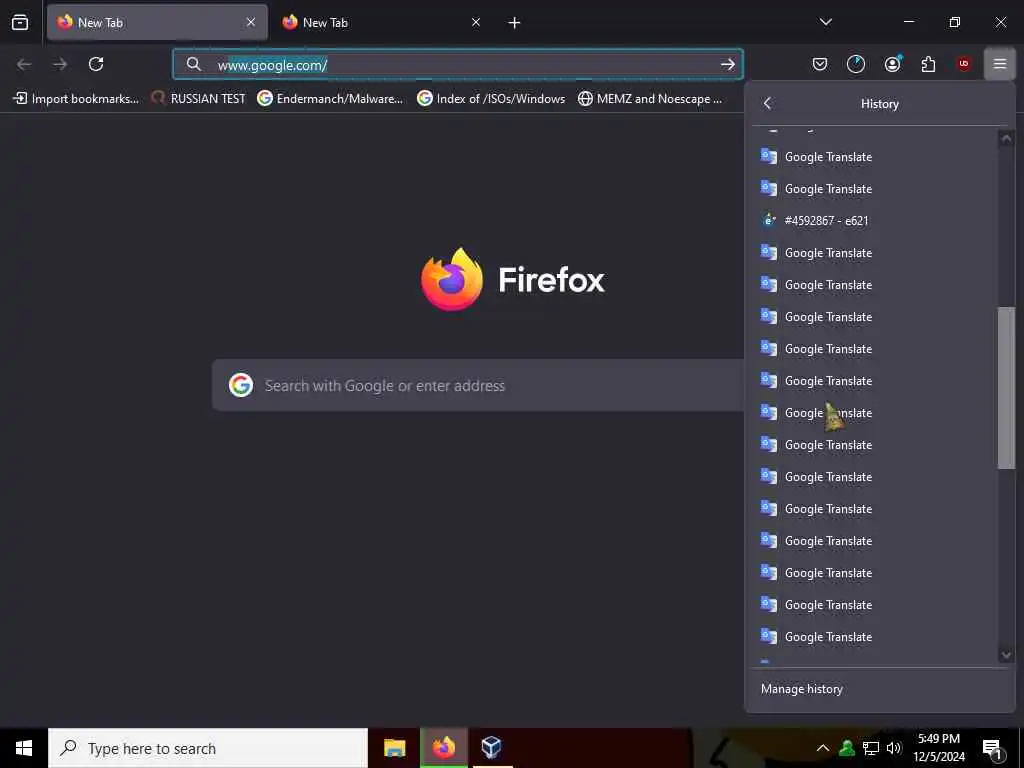Open the list all tabs dropdown
This screenshot has width=1024, height=768.
[x=825, y=22]
